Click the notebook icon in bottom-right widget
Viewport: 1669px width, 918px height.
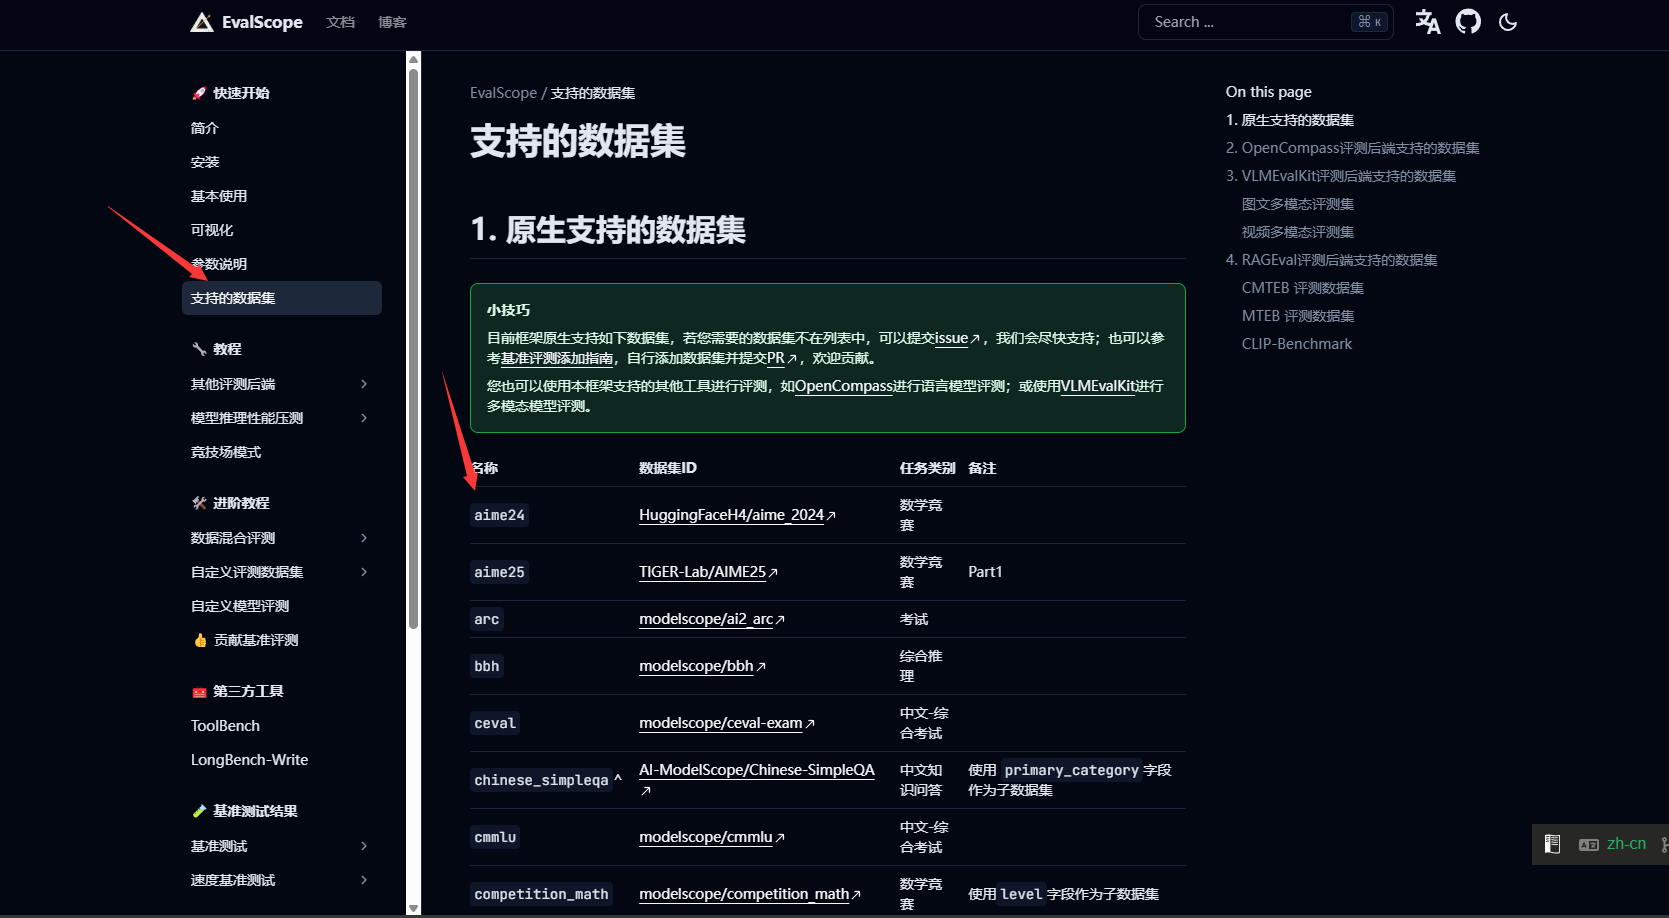tap(1552, 844)
